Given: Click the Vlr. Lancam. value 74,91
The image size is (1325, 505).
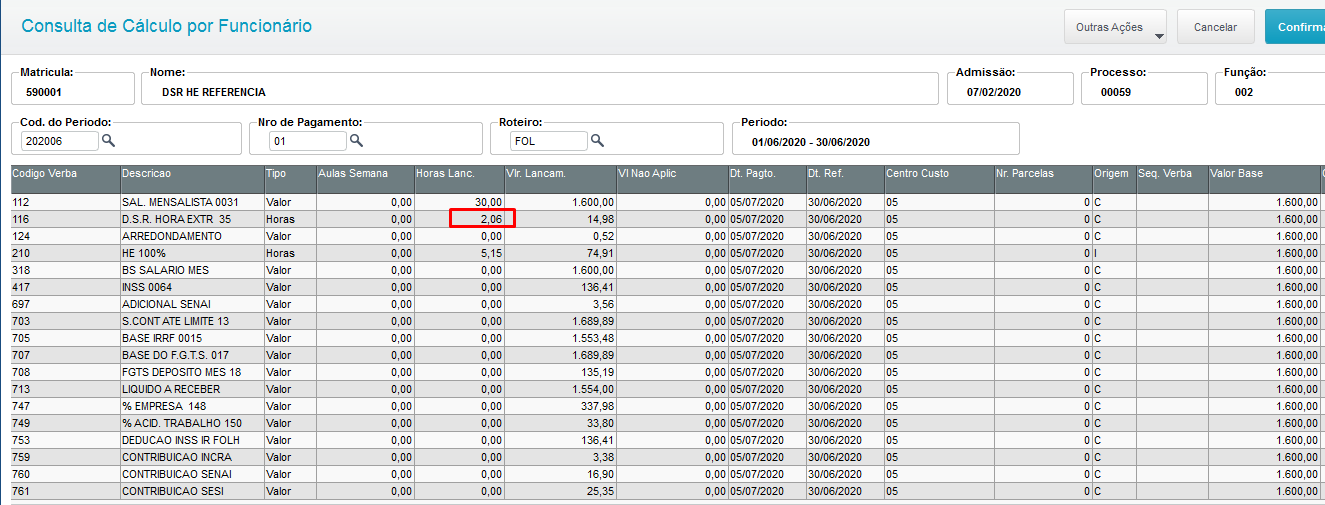Looking at the screenshot, I should [x=598, y=253].
